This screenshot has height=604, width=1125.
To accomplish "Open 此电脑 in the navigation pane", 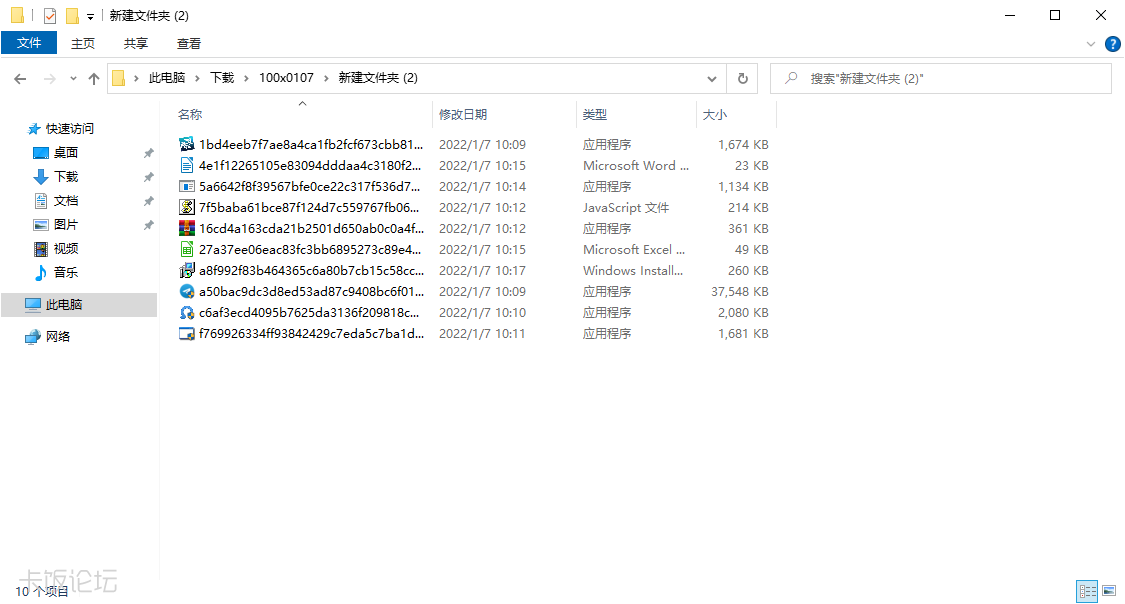I will pos(65,304).
